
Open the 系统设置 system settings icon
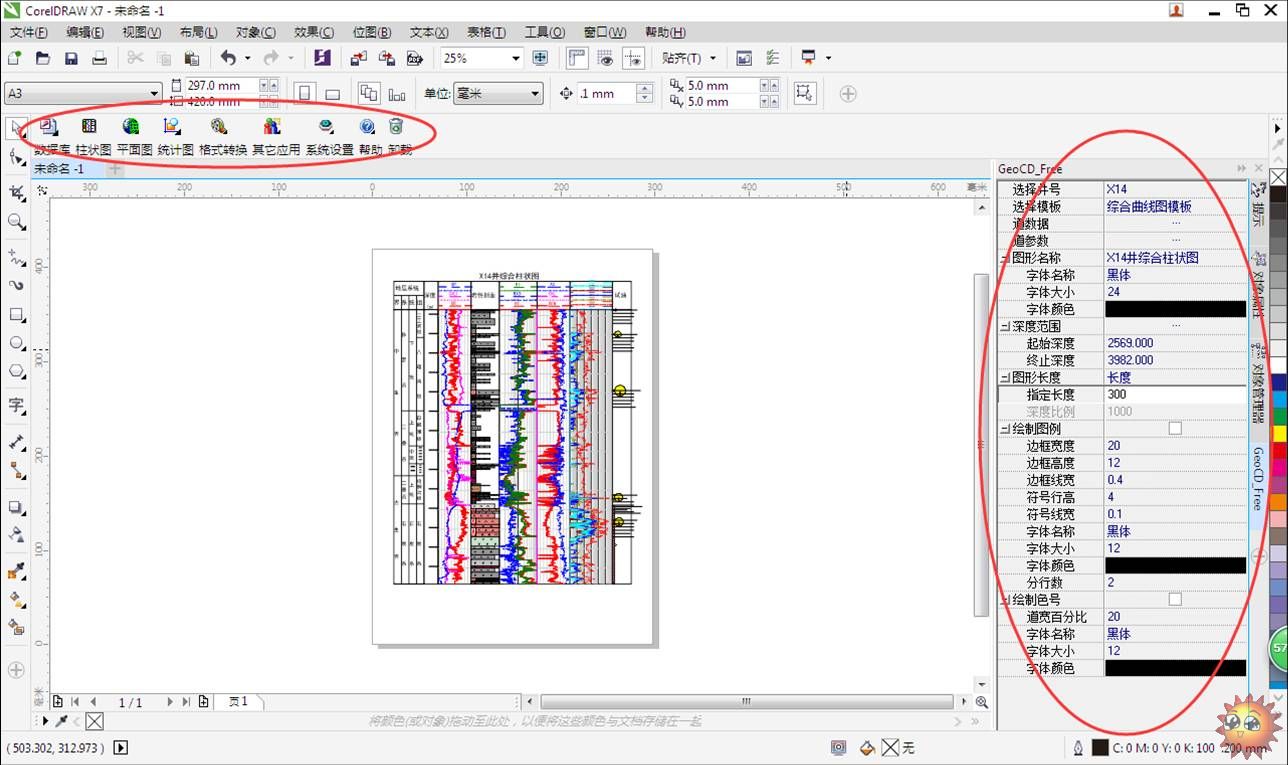[326, 127]
